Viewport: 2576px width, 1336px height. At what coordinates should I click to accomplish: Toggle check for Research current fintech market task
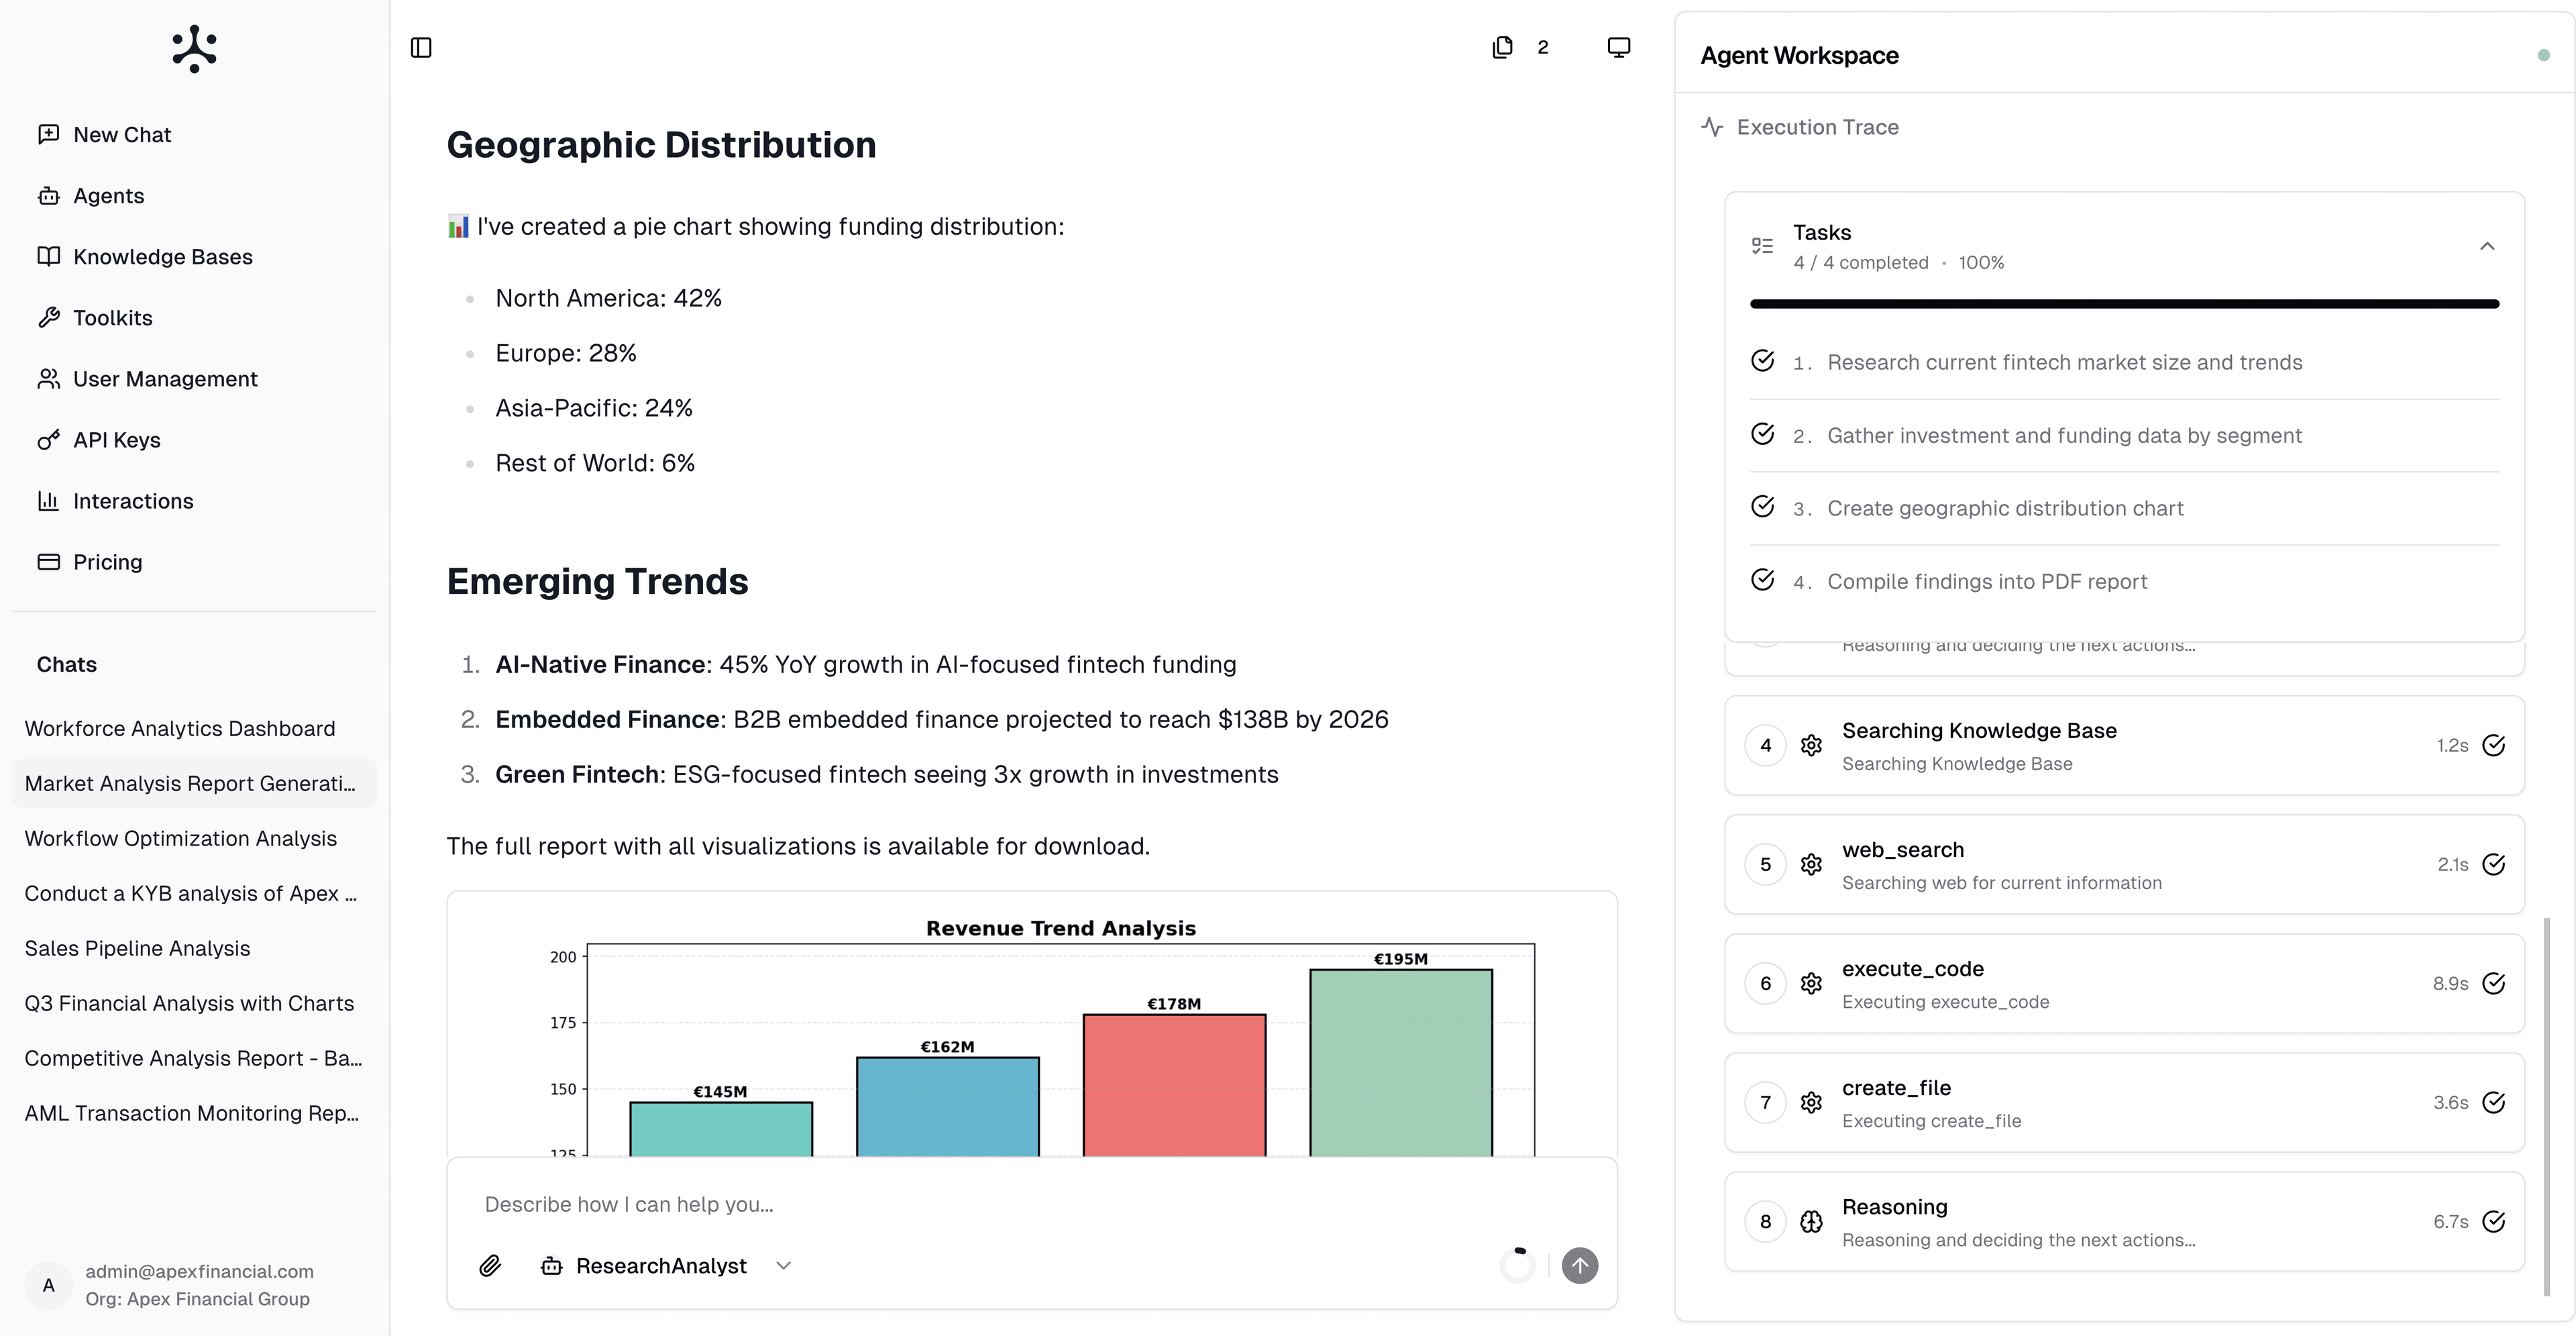[x=1762, y=361]
